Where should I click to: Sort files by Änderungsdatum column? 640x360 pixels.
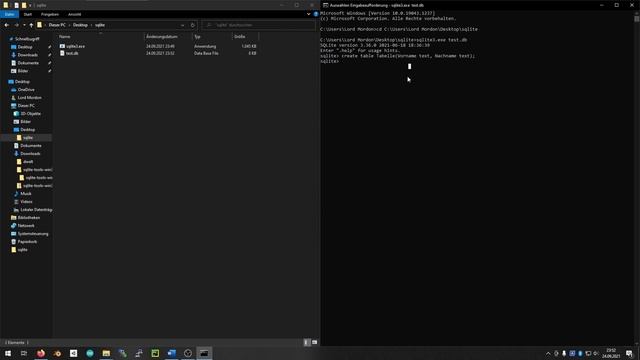coord(162,36)
